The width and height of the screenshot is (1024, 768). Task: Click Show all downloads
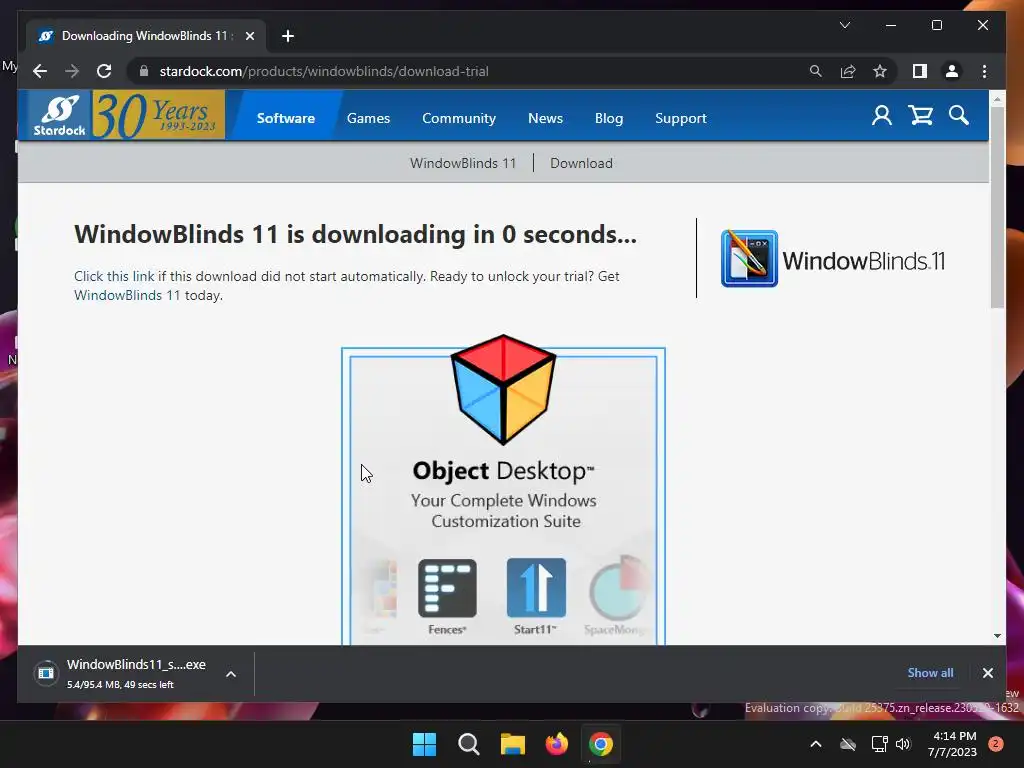[x=930, y=673]
